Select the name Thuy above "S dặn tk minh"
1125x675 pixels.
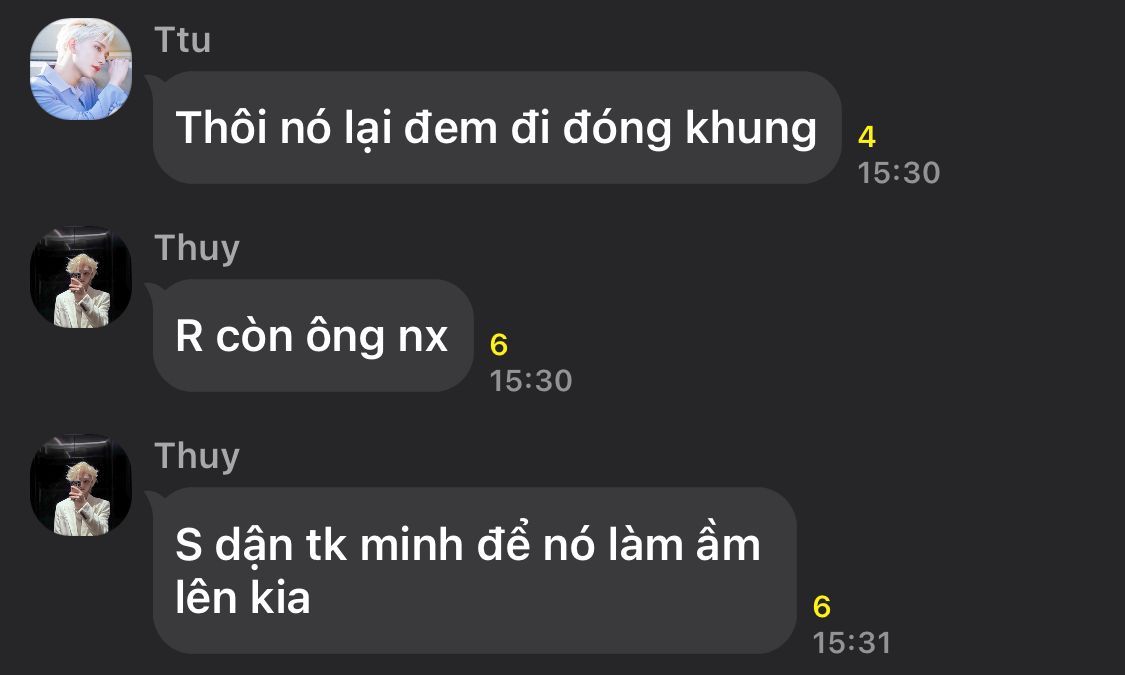click(x=197, y=457)
